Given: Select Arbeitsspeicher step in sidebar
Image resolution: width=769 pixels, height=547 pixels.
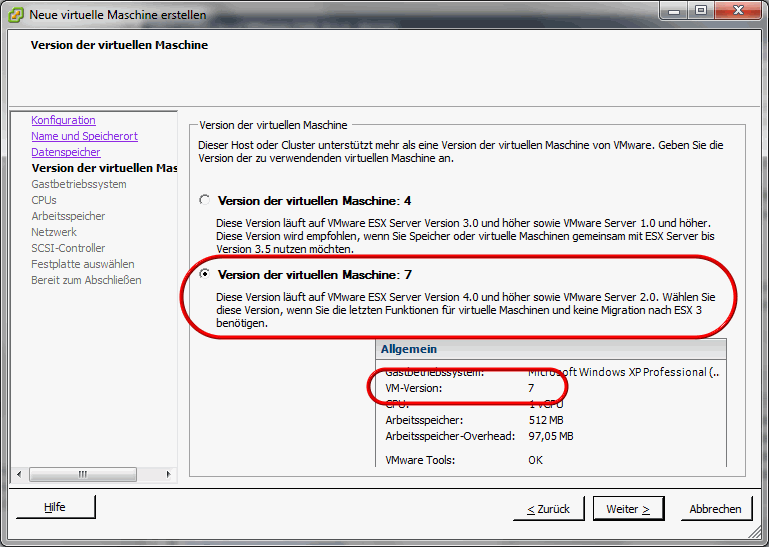Looking at the screenshot, I should [67, 216].
